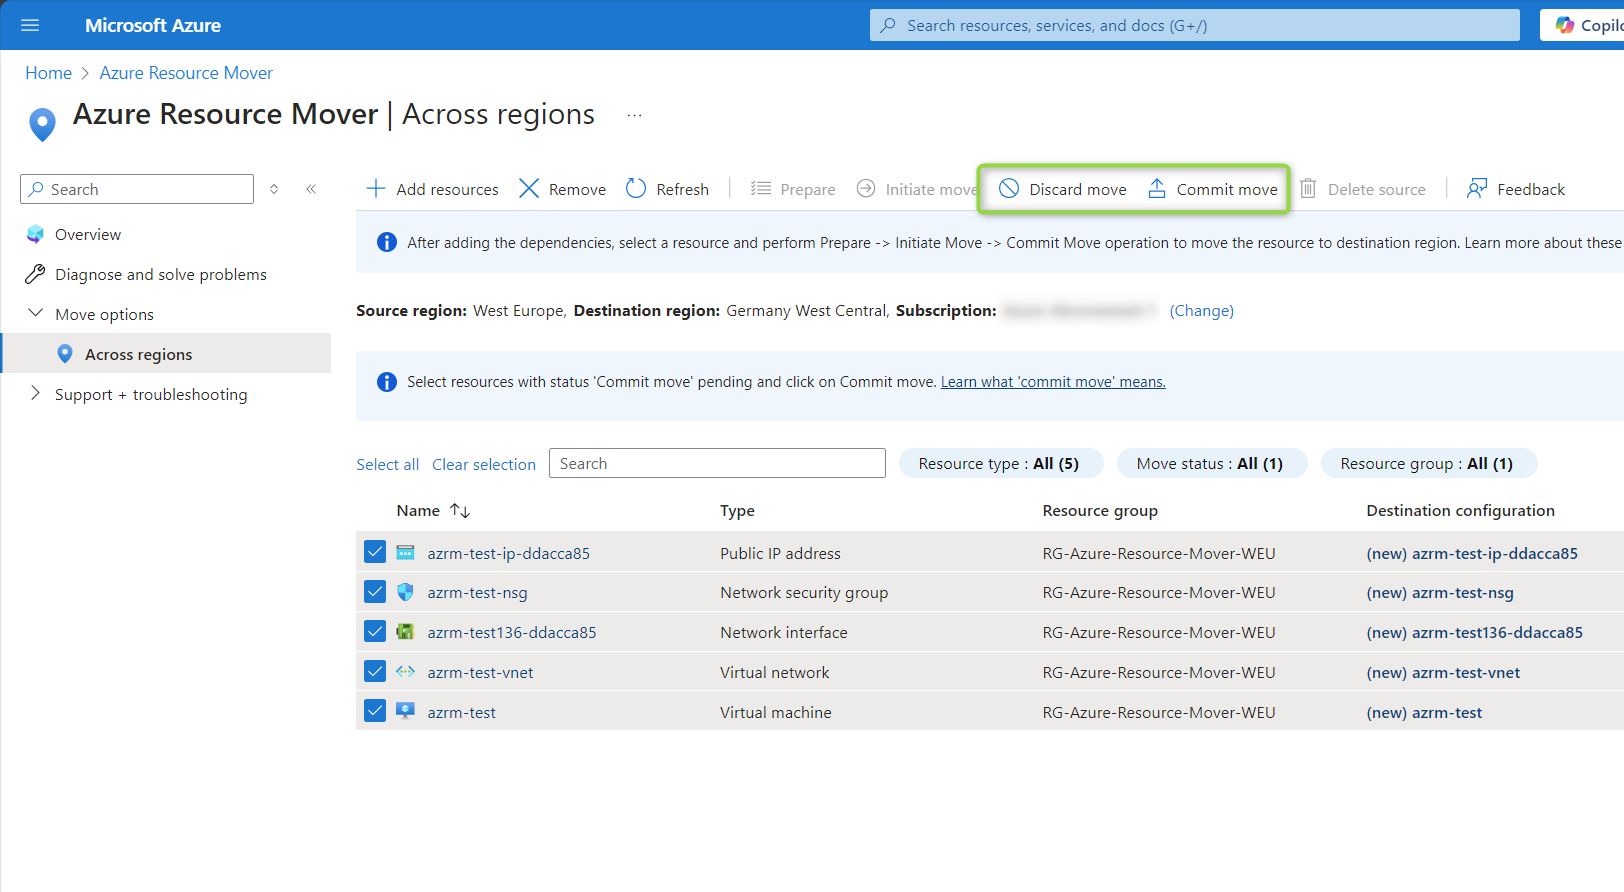Focus the resource list Search box
The width and height of the screenshot is (1624, 892).
(717, 463)
